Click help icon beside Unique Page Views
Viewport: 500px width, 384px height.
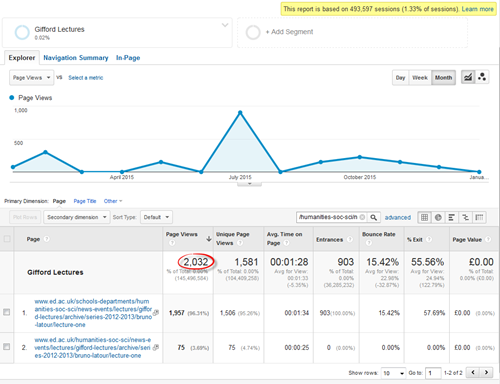coord(240,243)
